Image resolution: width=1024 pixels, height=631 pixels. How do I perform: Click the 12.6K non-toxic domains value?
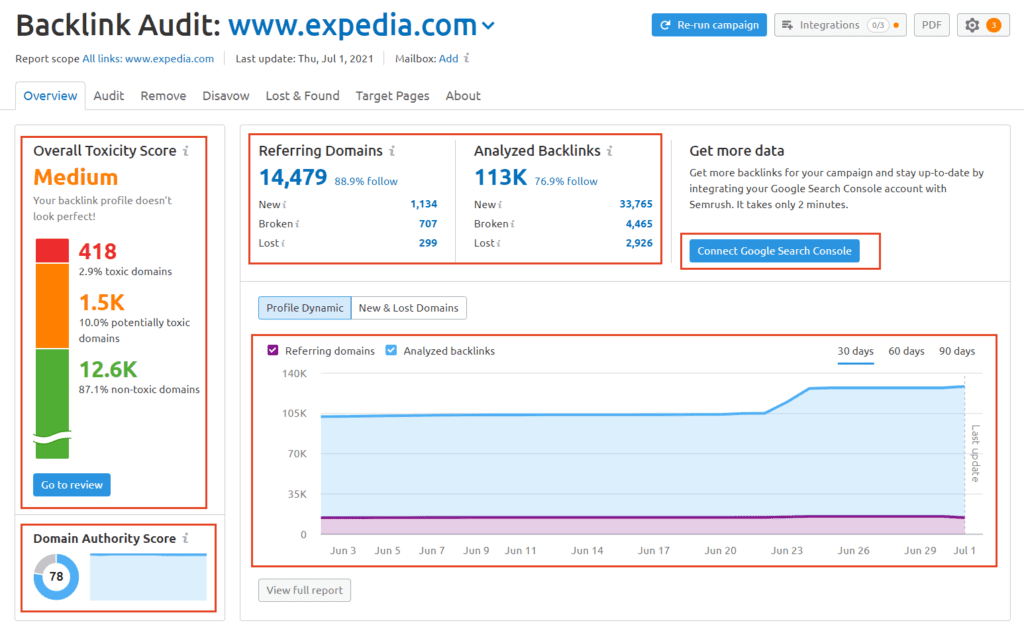[x=108, y=369]
